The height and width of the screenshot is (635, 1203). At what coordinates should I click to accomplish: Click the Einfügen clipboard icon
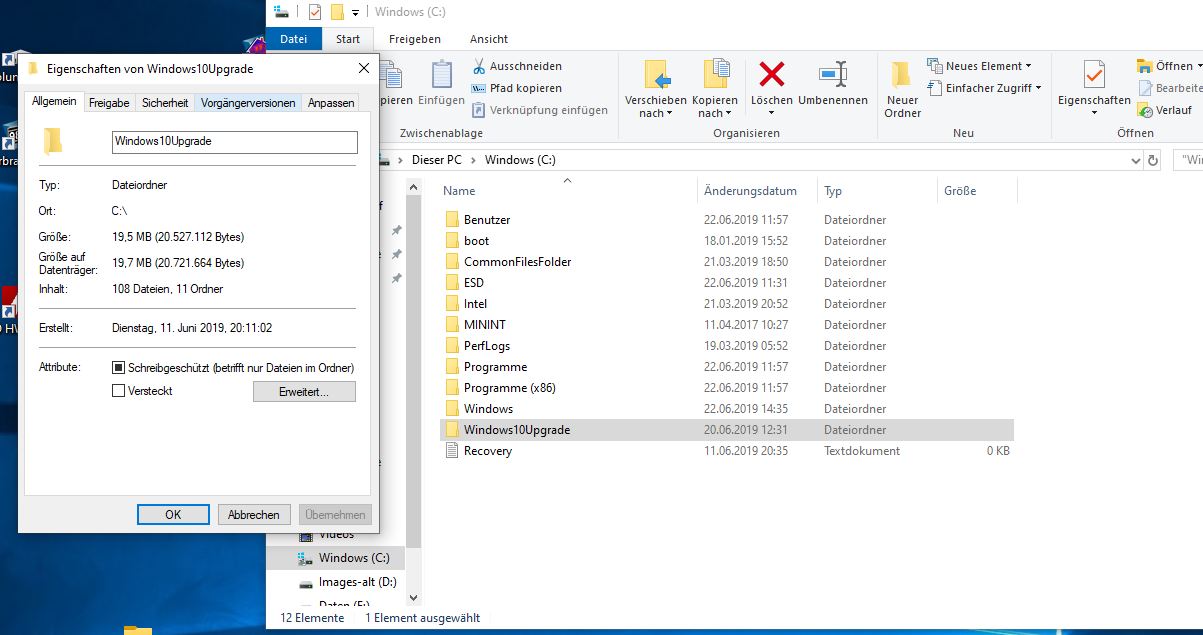click(441, 75)
